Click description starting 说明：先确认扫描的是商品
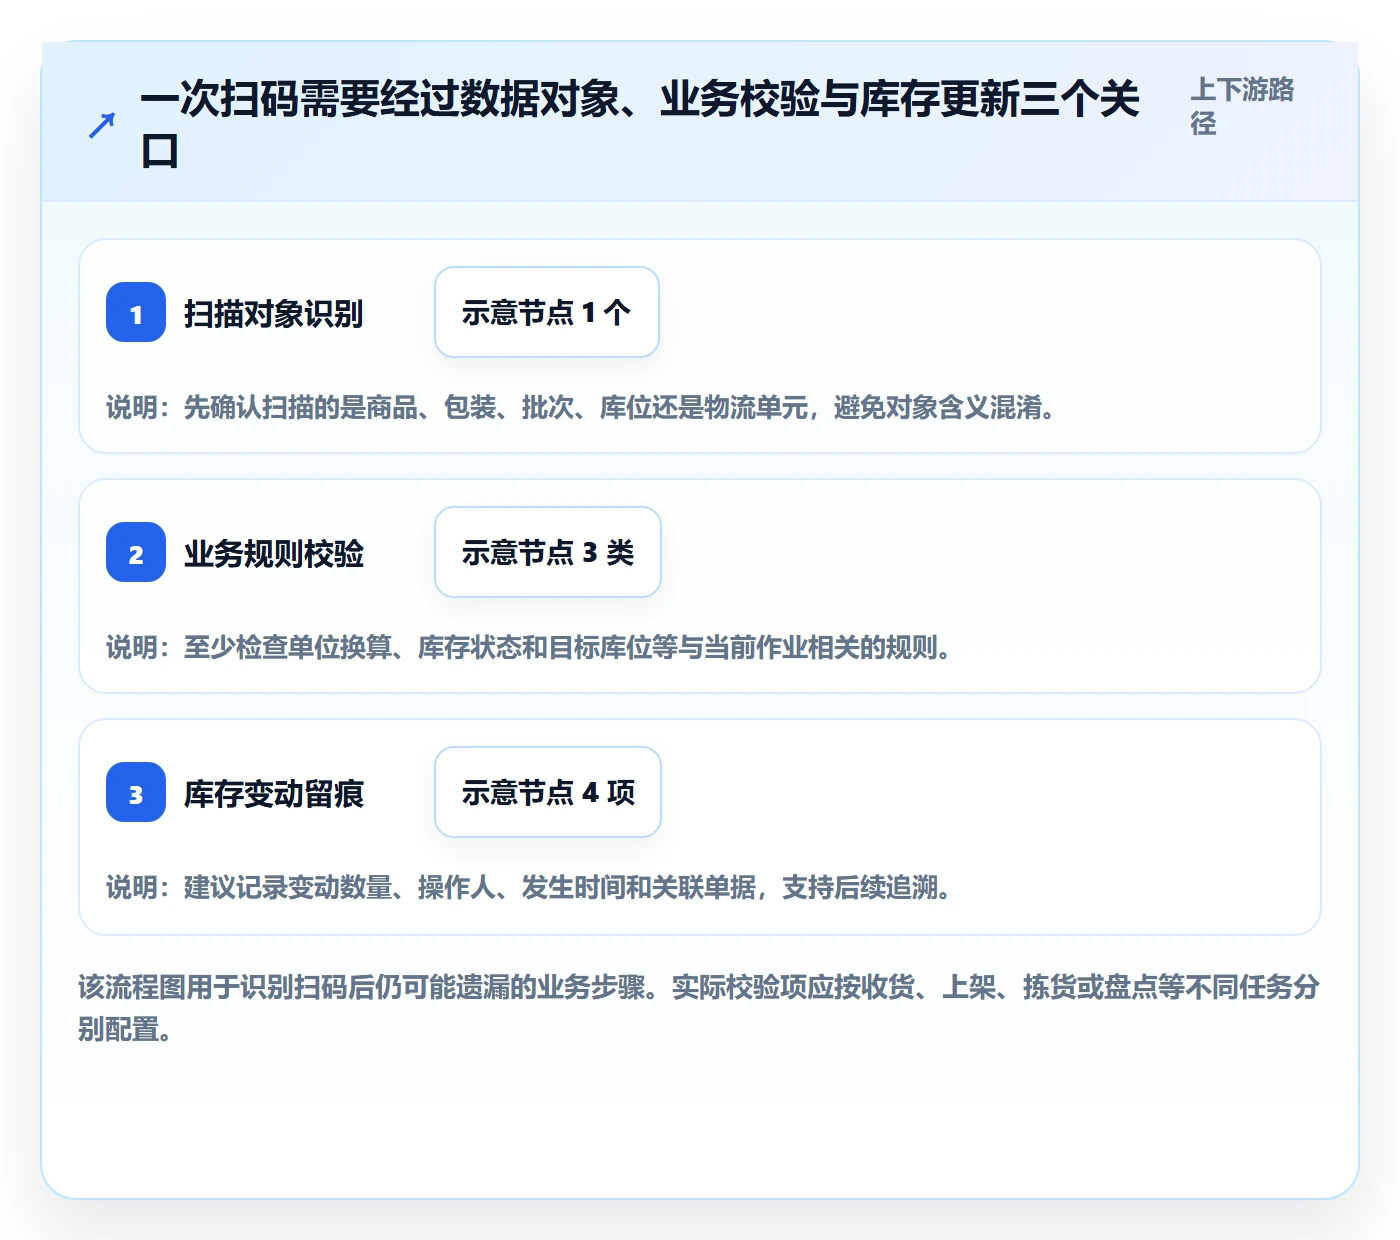 point(582,407)
